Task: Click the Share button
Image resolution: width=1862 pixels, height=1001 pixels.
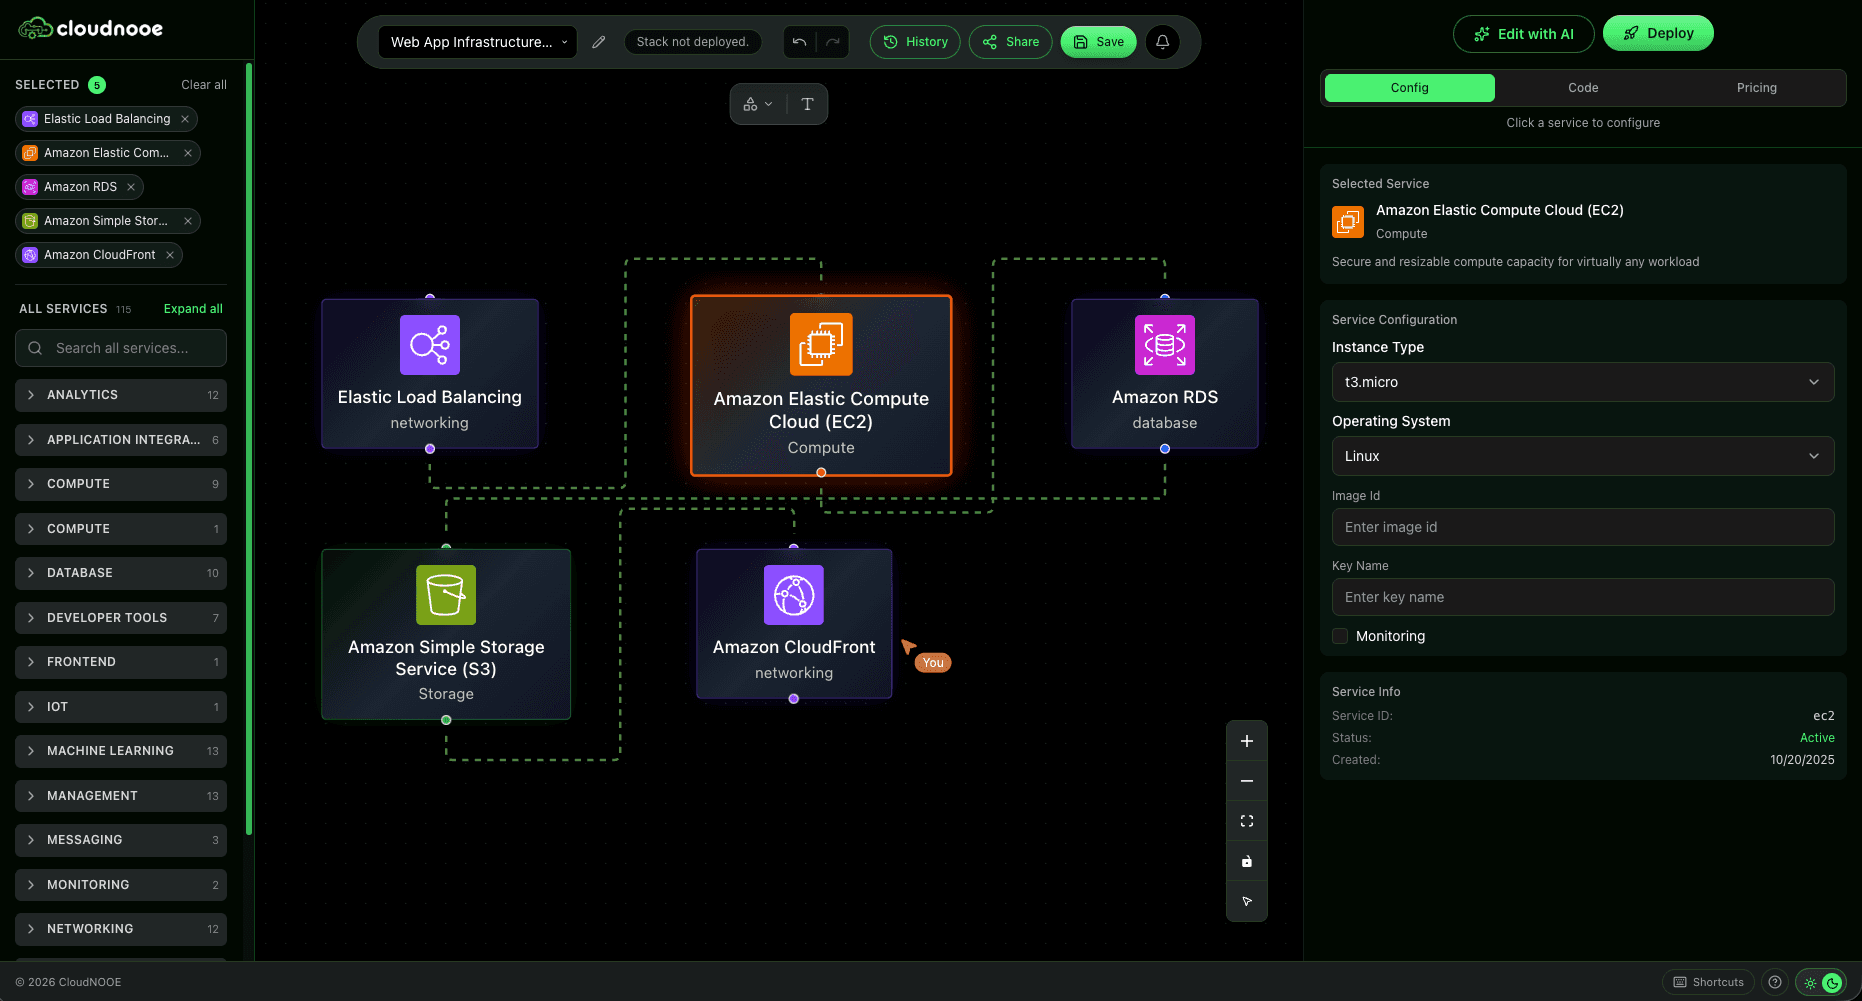Action: point(1010,42)
